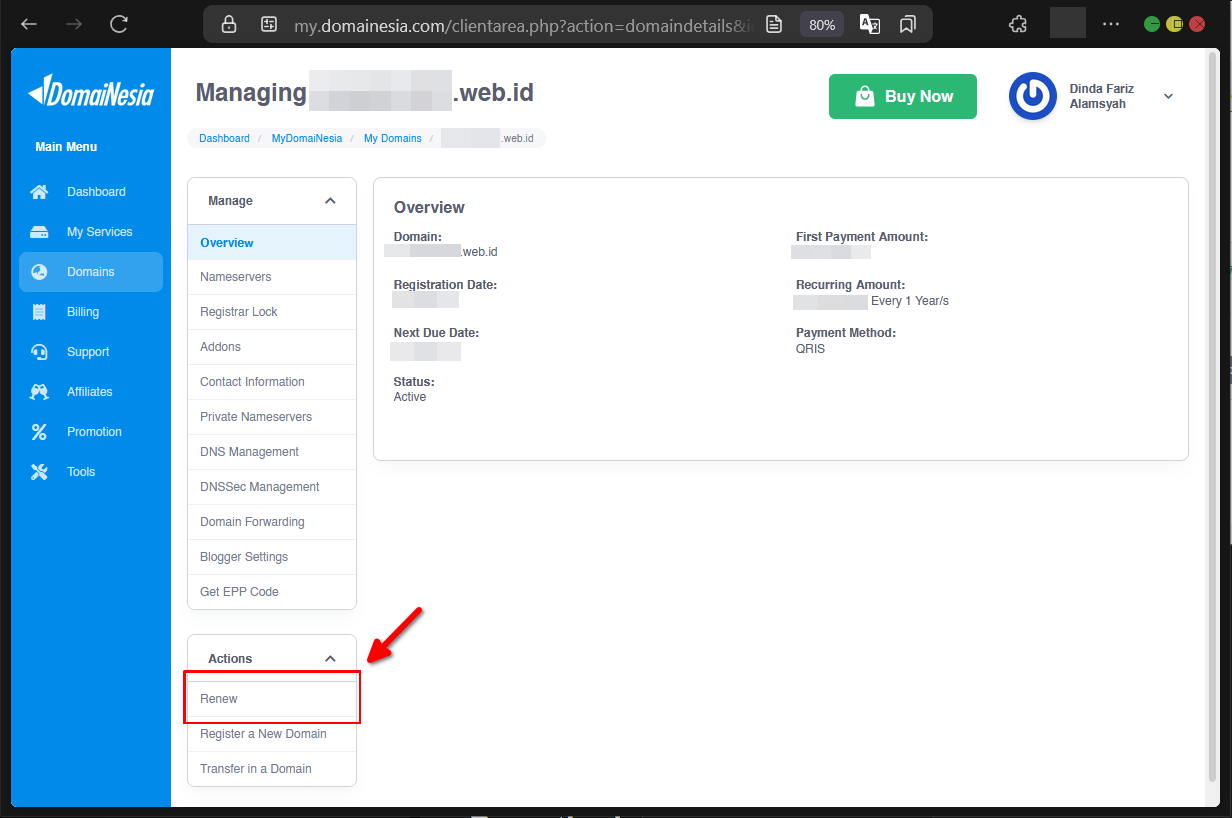Open the site permissions icon in address bar
This screenshot has height=818, width=1232.
pyautogui.click(x=268, y=24)
